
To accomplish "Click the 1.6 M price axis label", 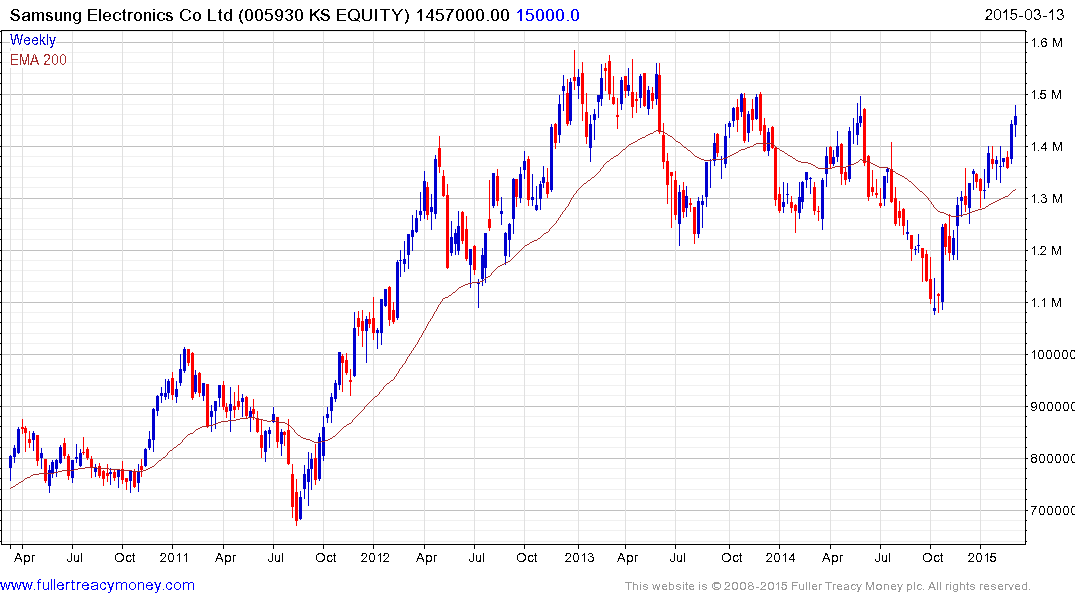I will pyautogui.click(x=1047, y=43).
